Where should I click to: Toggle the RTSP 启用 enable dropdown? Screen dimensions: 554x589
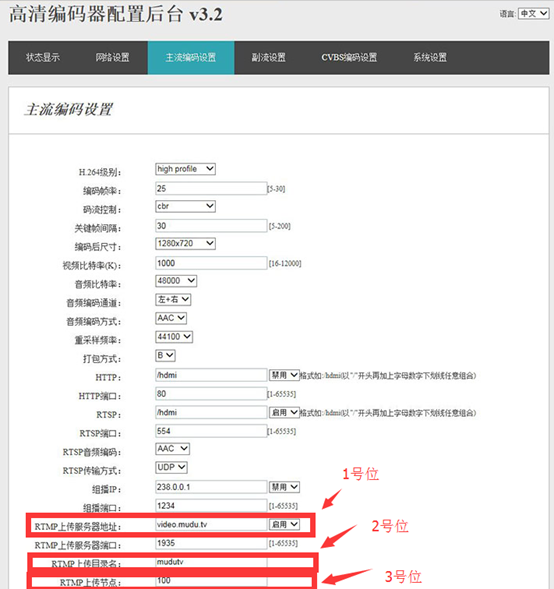(284, 412)
